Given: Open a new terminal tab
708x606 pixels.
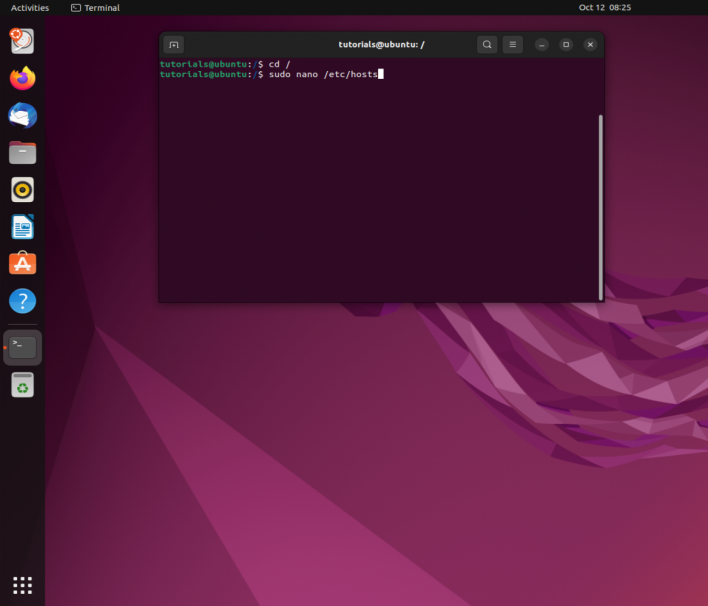Looking at the screenshot, I should (x=174, y=45).
